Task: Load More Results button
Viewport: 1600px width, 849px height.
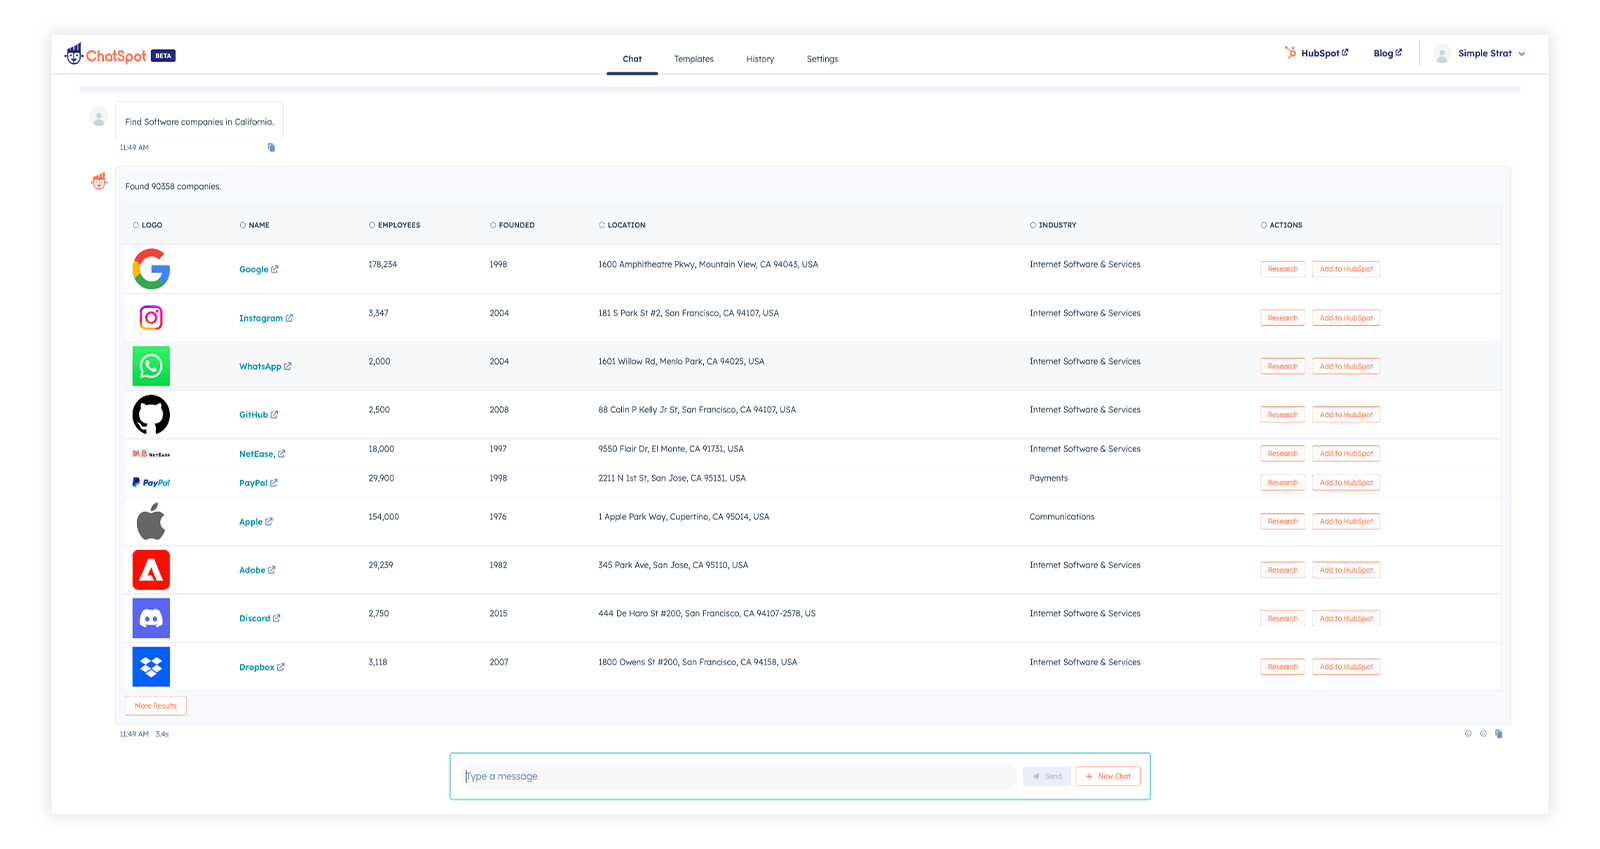Action: pyautogui.click(x=156, y=706)
